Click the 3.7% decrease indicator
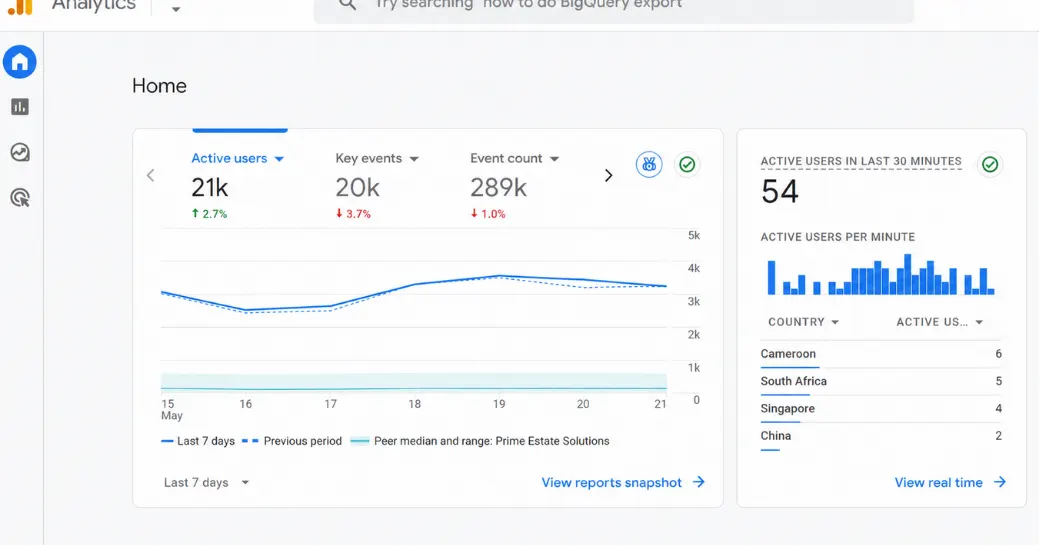The width and height of the screenshot is (1040, 546). coord(353,214)
